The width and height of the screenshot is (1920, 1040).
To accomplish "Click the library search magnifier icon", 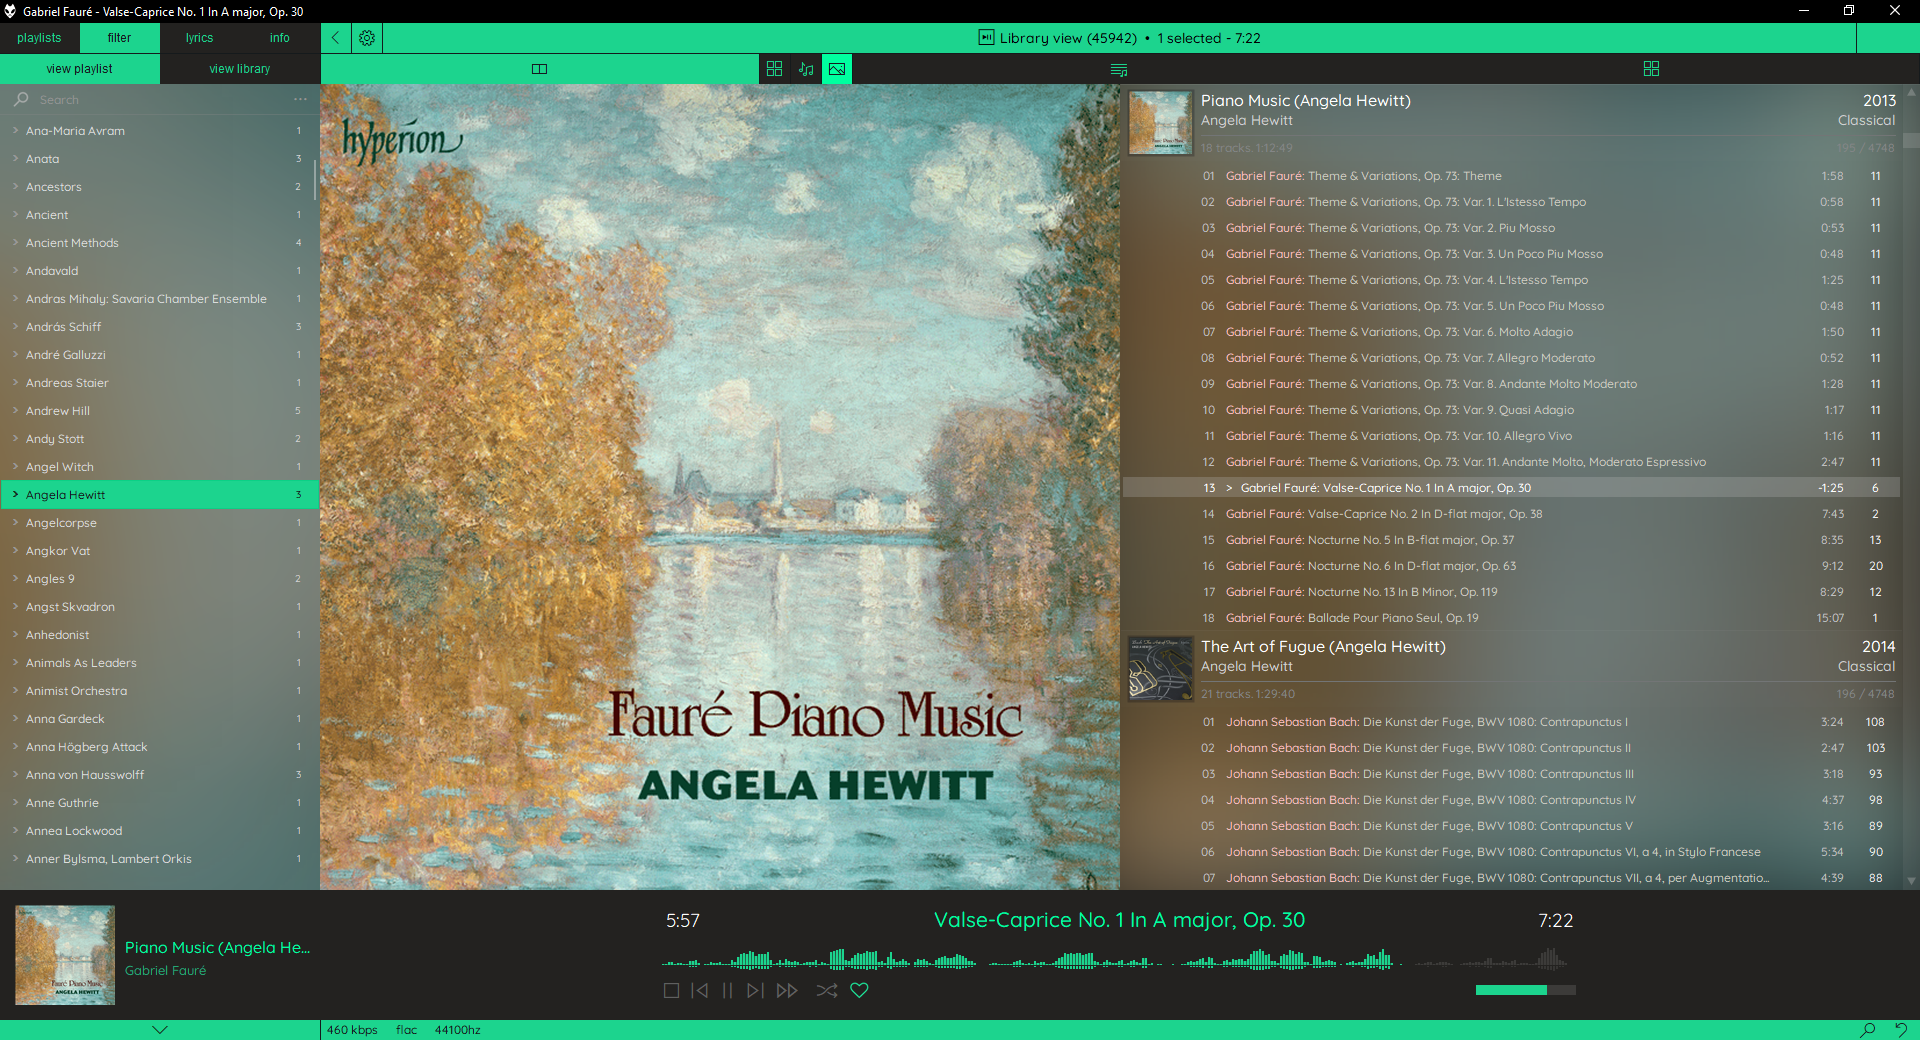I will point(21,100).
